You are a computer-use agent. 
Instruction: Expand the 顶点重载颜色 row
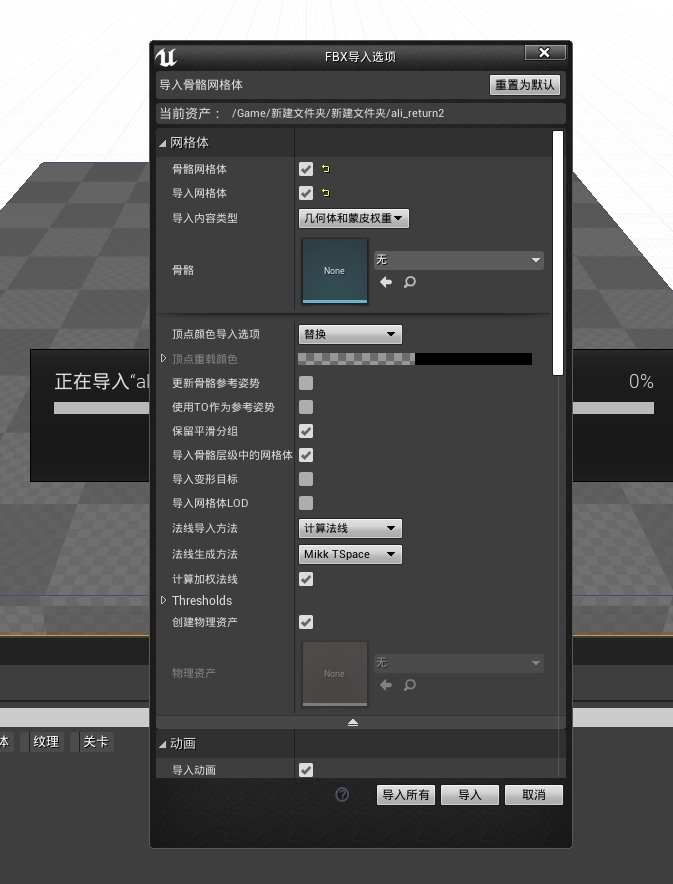click(x=163, y=359)
